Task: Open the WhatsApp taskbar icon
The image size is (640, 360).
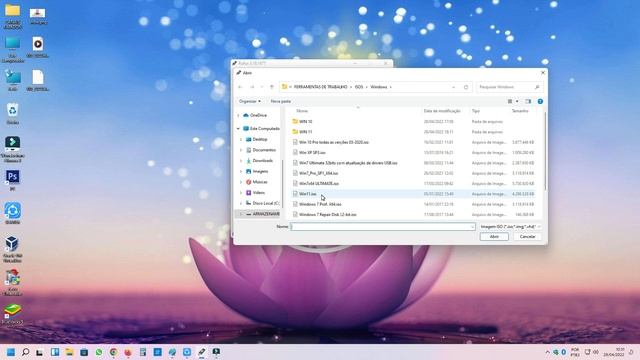Action: [99, 352]
